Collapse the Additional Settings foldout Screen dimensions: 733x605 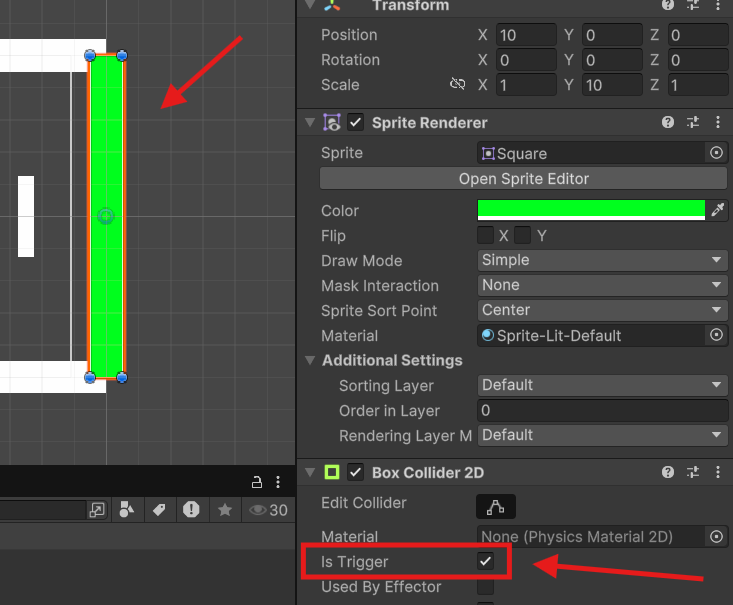click(x=309, y=360)
